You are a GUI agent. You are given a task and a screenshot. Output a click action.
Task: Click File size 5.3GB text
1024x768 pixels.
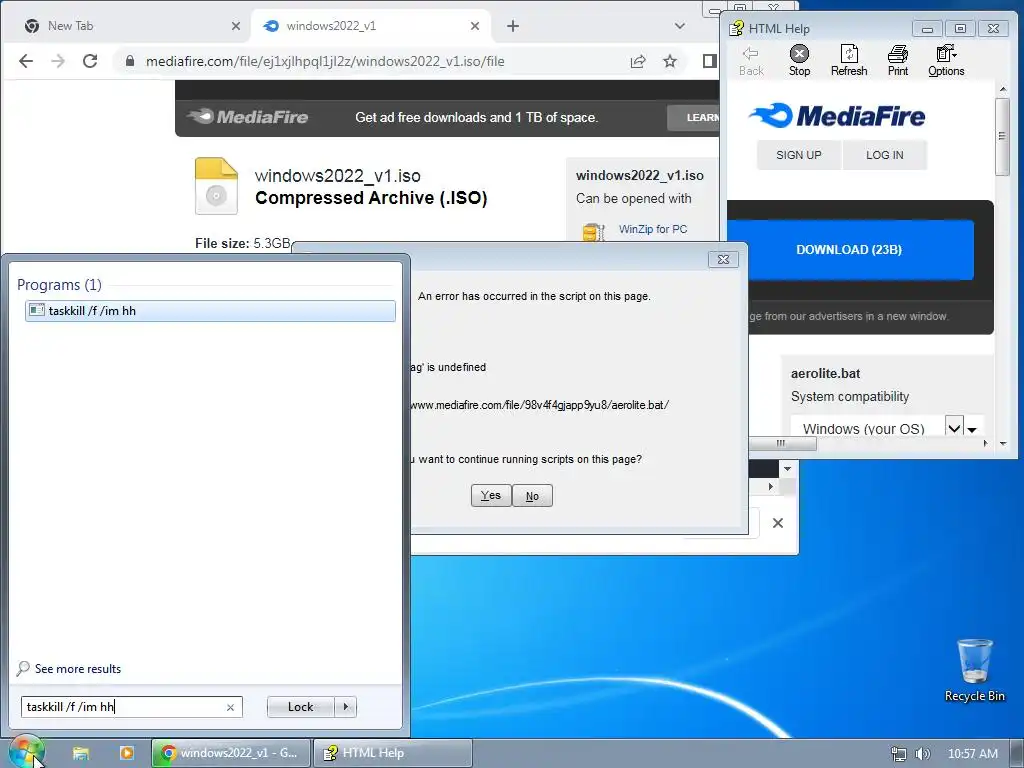coord(243,244)
